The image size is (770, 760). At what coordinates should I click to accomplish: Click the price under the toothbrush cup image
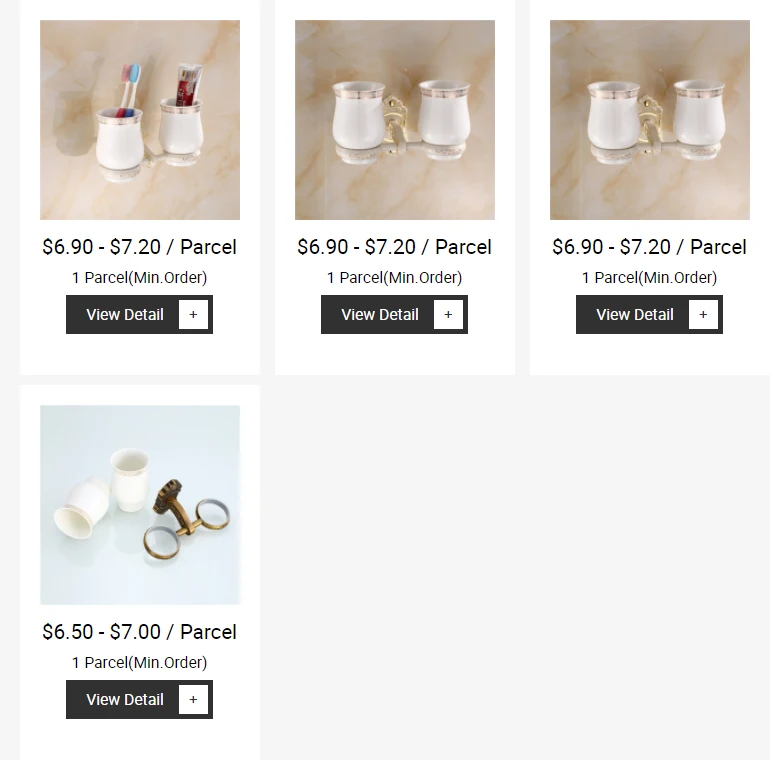point(139,247)
